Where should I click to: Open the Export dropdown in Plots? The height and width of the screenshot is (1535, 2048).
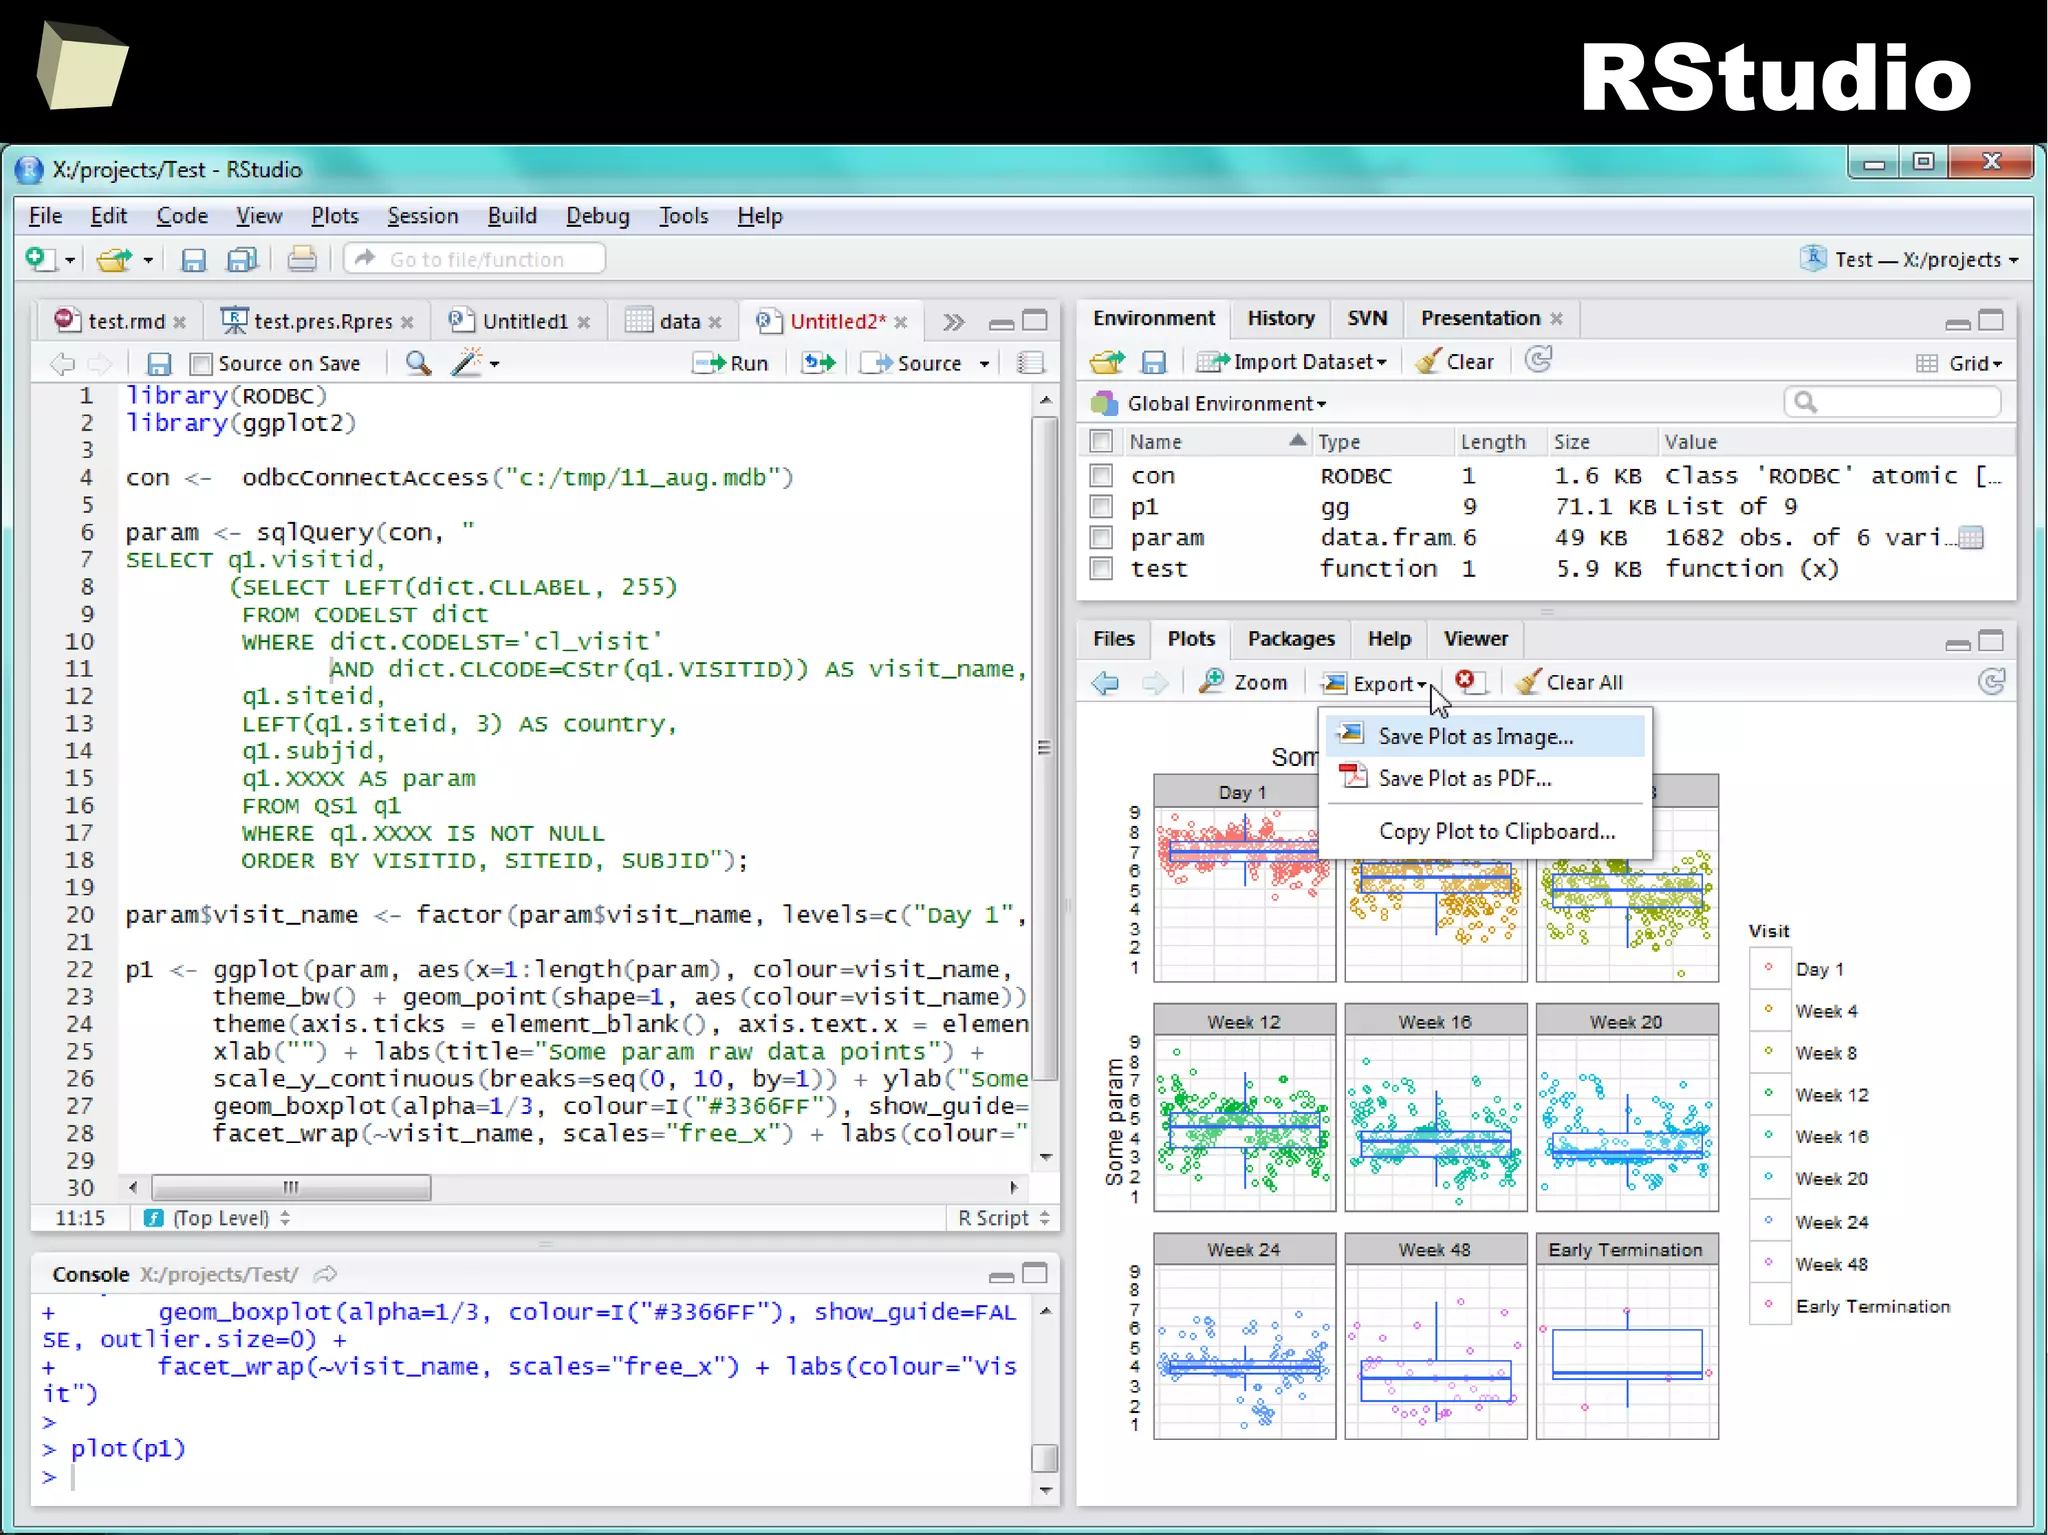1375,683
